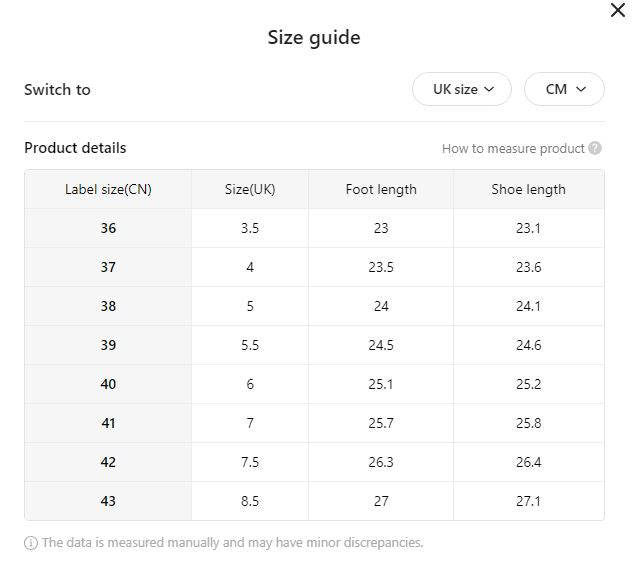Click the Size guide title
635x563 pixels.
point(314,38)
